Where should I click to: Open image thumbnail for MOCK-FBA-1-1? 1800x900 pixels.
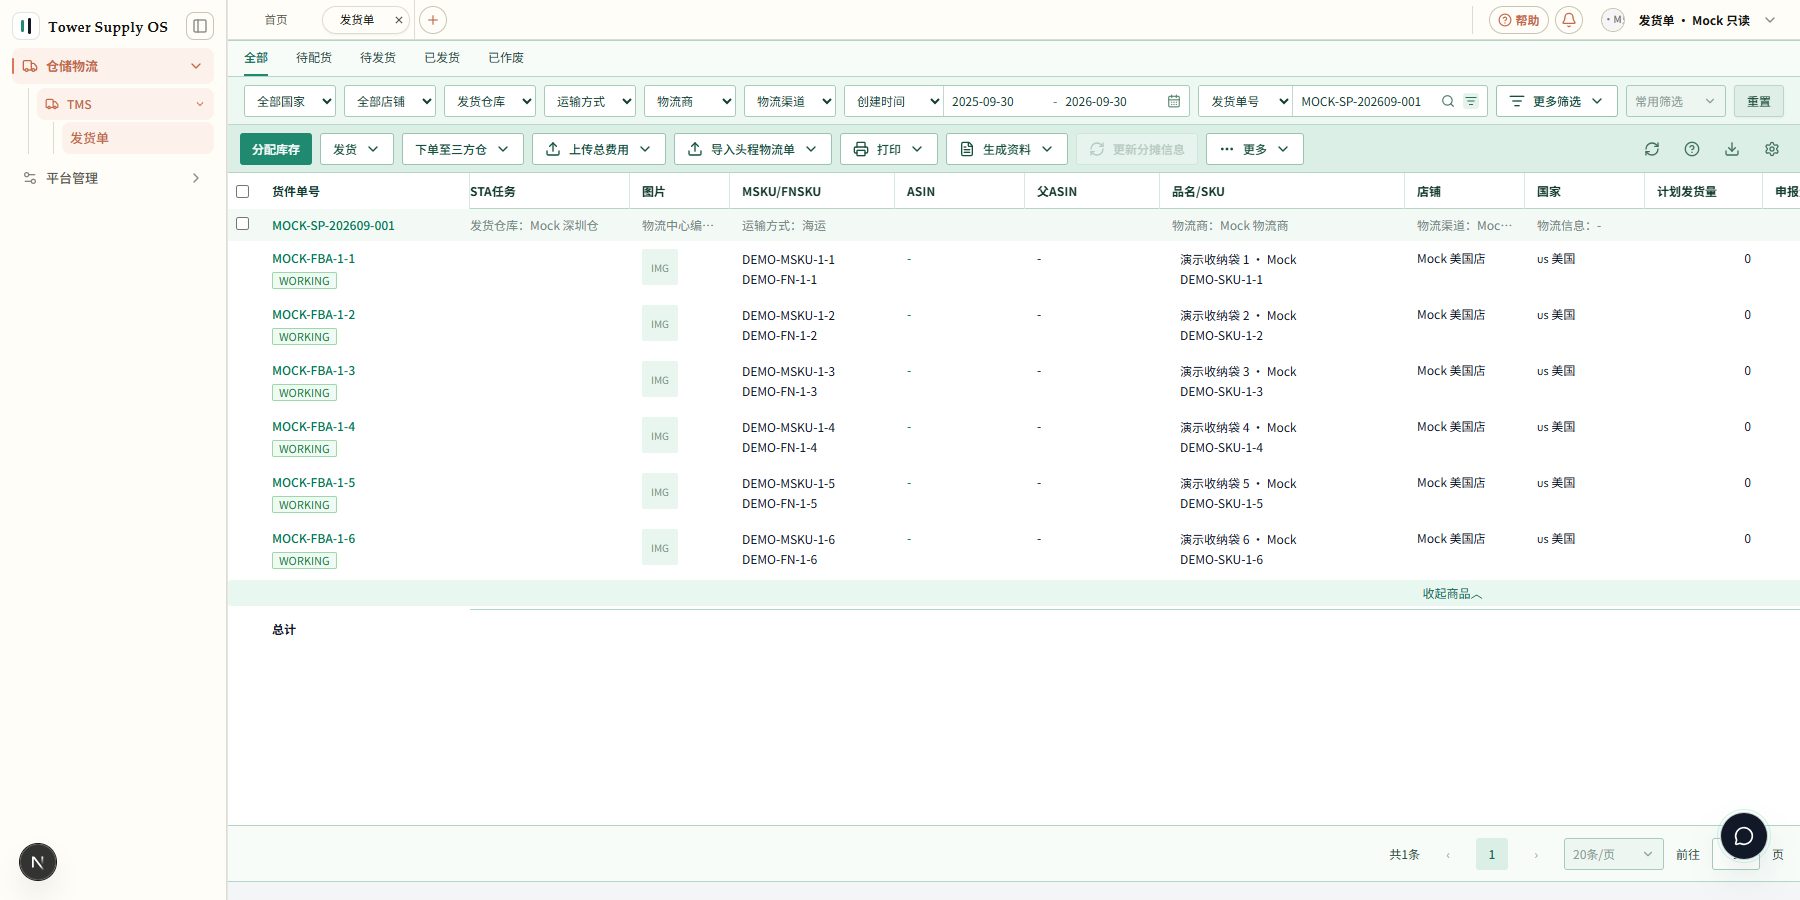click(660, 268)
